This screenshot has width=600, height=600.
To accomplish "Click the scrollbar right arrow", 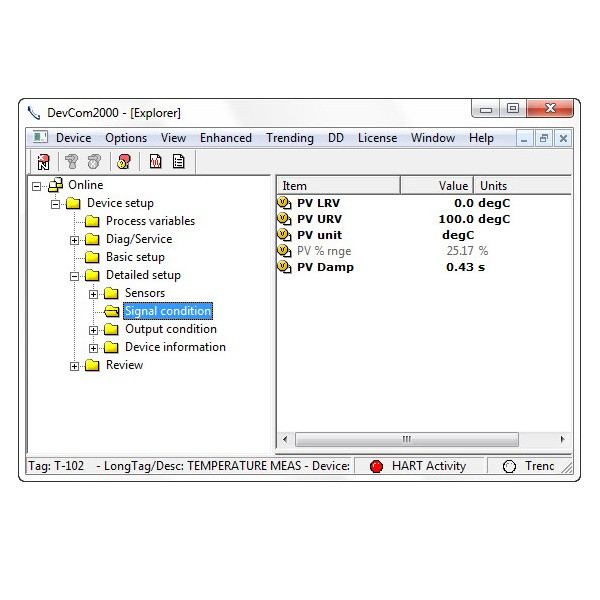I will (x=562, y=439).
